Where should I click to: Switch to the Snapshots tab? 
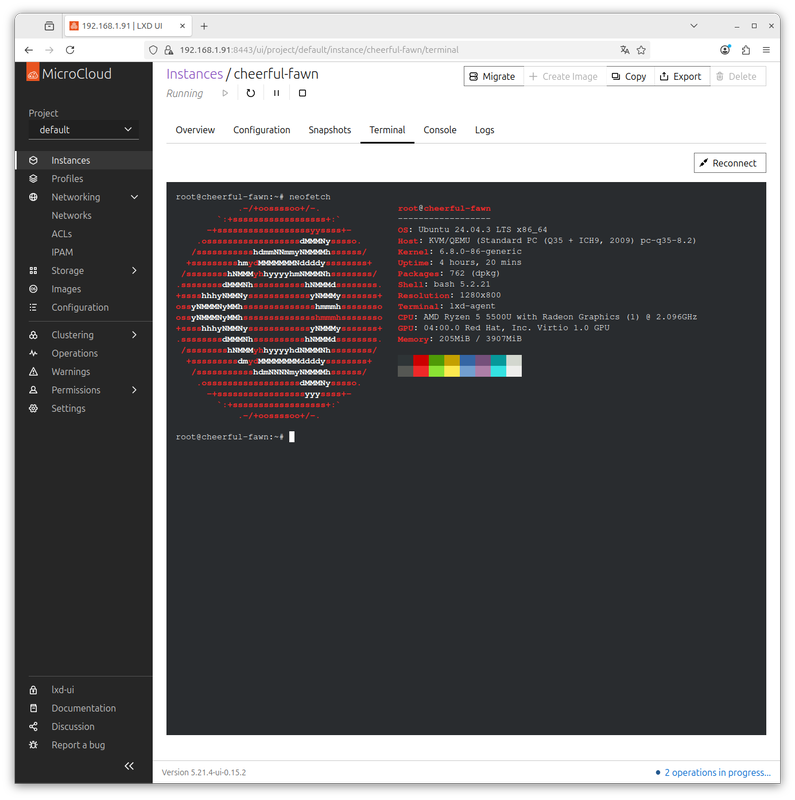[x=330, y=130]
